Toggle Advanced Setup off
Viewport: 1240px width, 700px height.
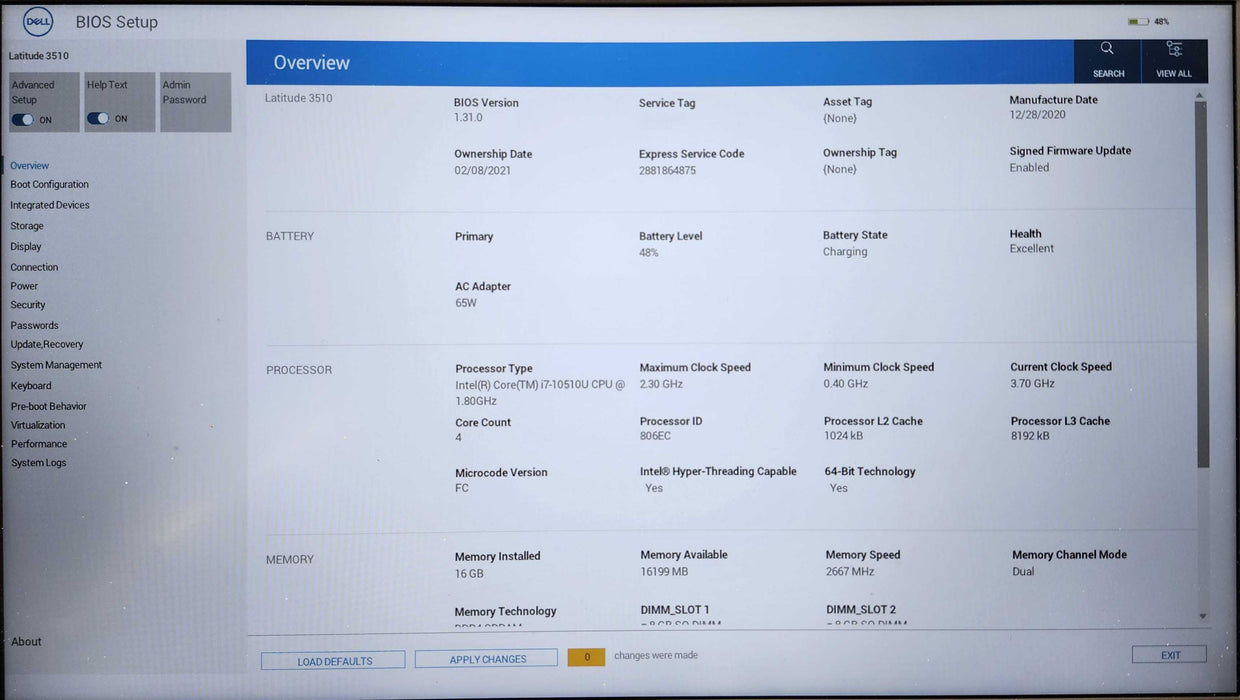click(x=24, y=118)
